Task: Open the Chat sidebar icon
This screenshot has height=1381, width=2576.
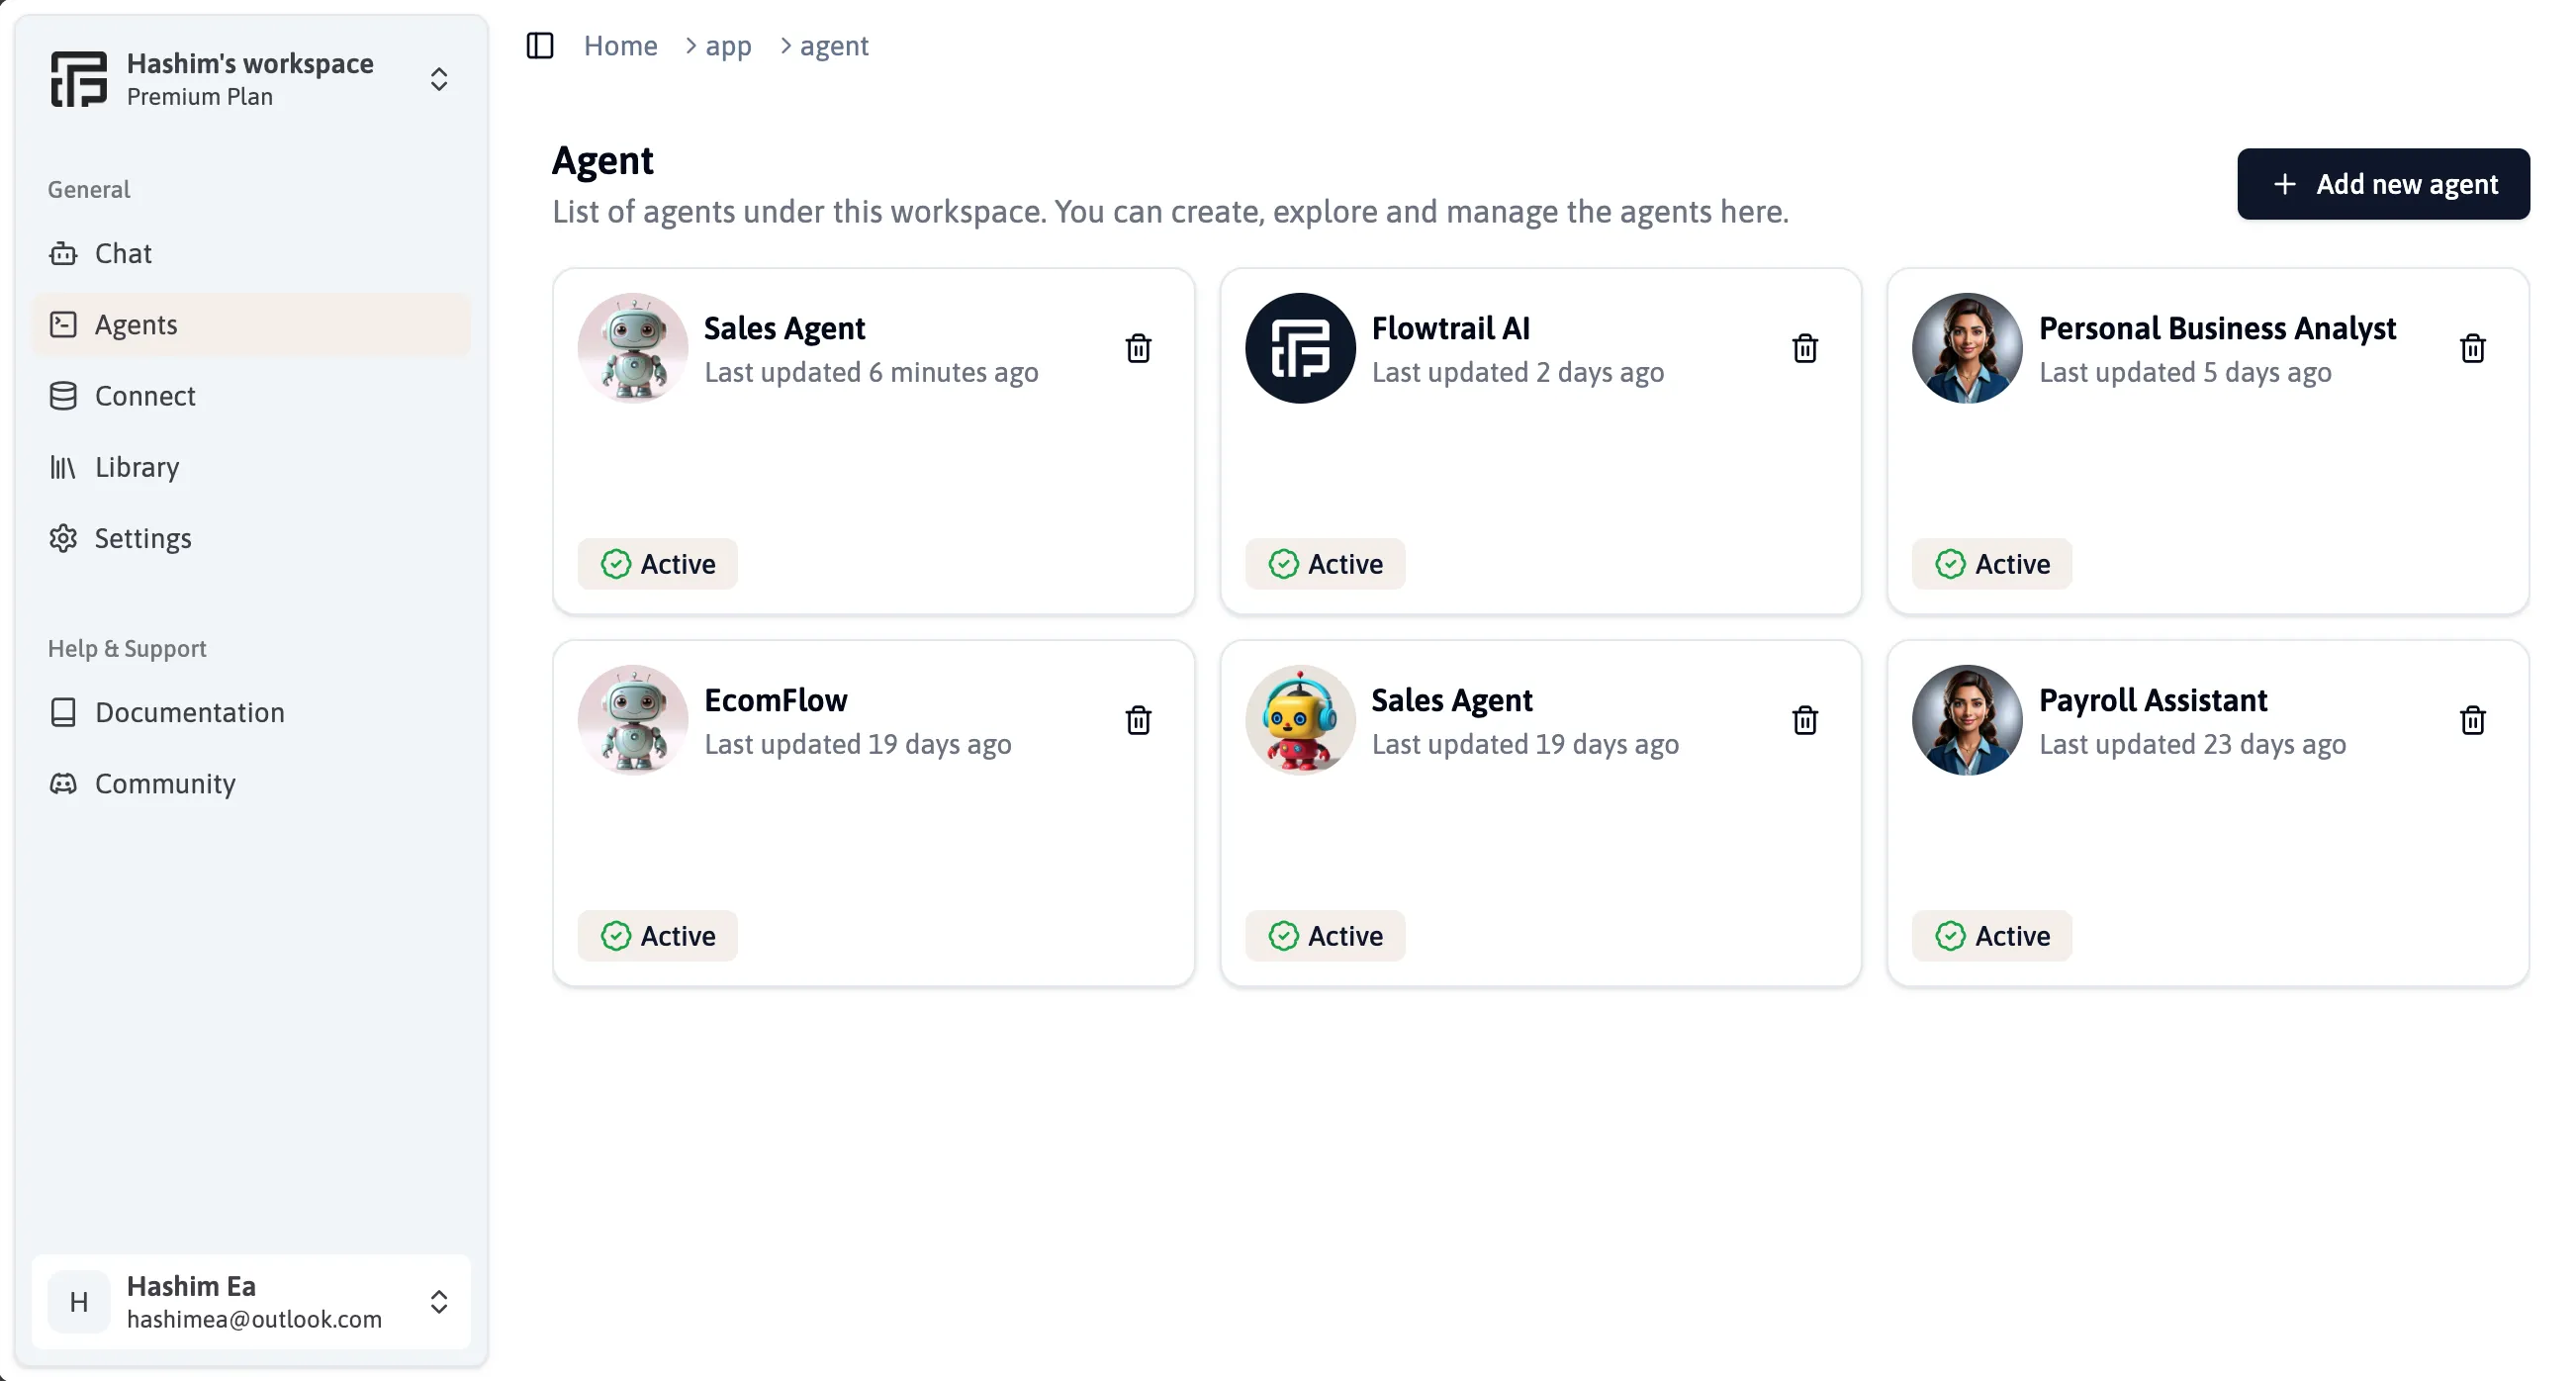Action: click(63, 252)
